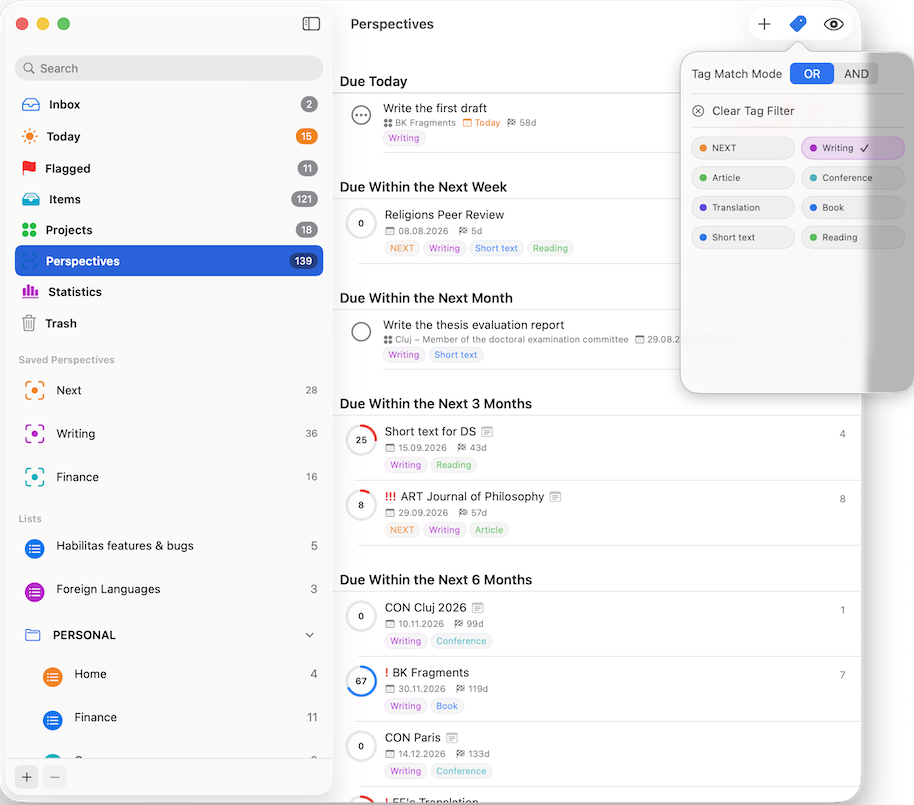Open note icon on CON Paris
This screenshot has width=914, height=805.
[452, 738]
